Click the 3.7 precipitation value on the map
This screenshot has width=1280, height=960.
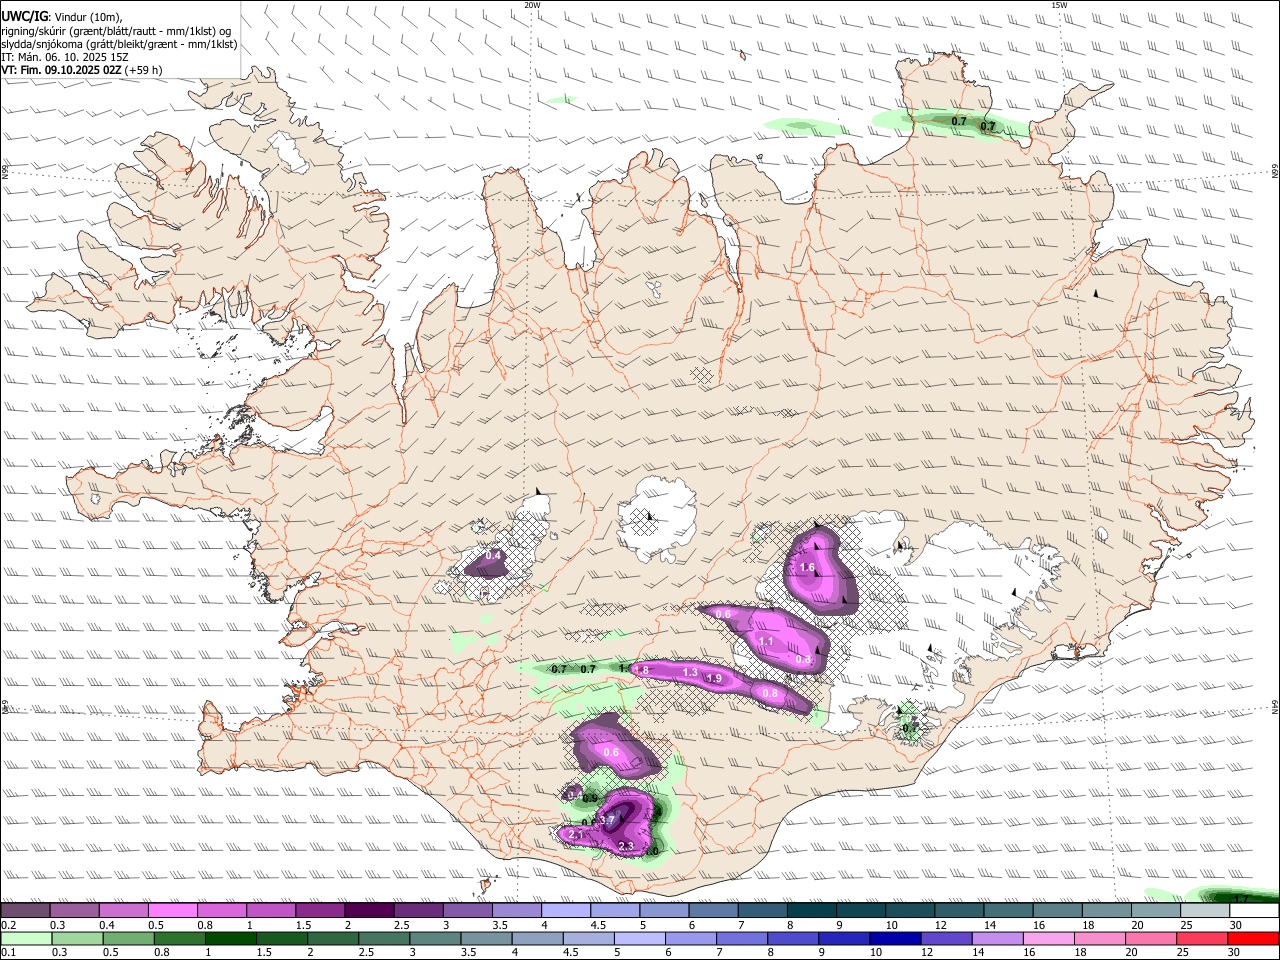[x=606, y=821]
